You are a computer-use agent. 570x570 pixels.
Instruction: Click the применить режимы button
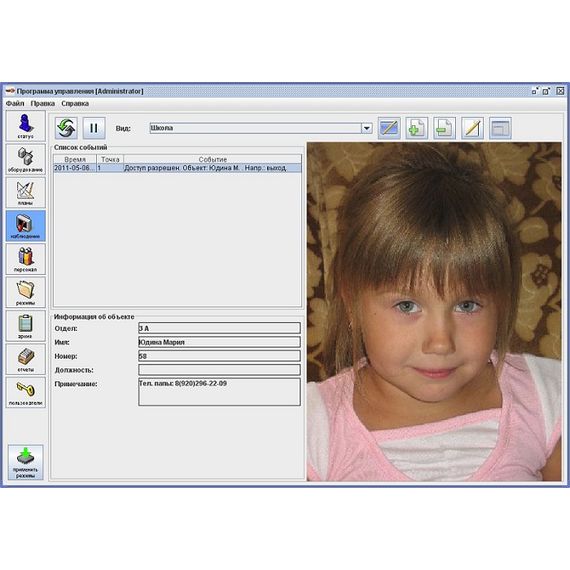coord(25,462)
